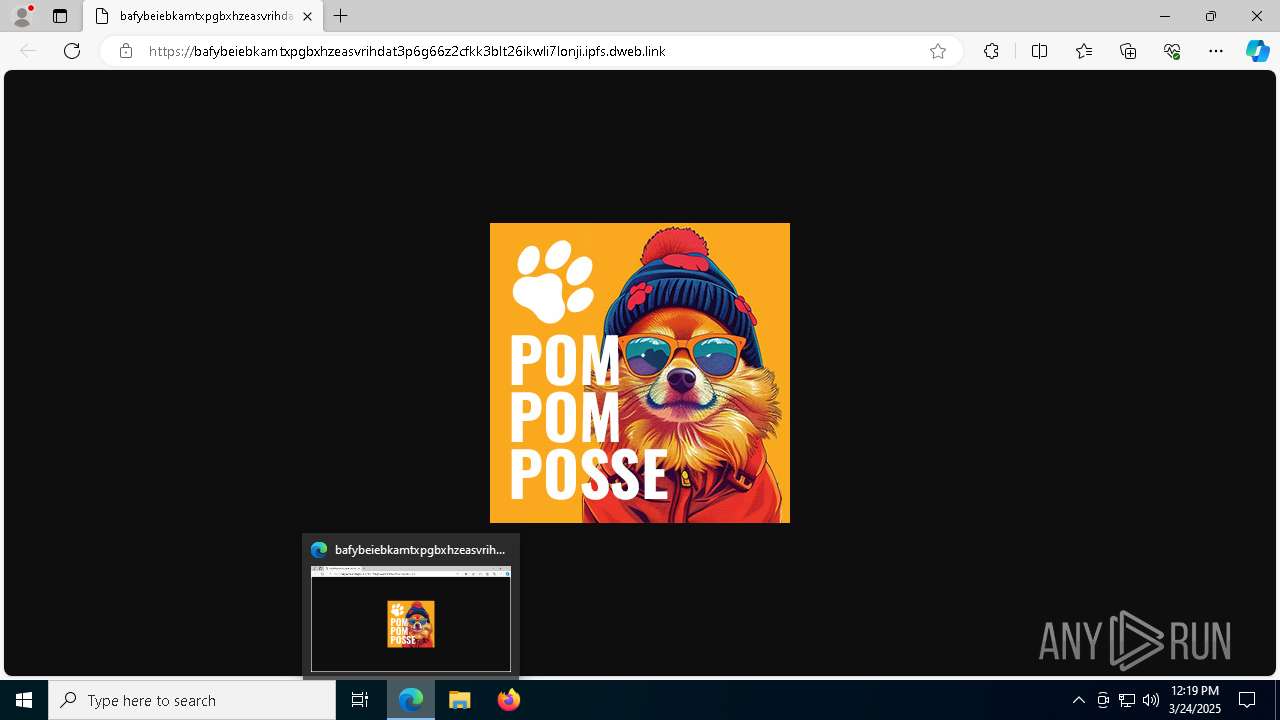1280x720 pixels.
Task: Open the tab actions menu icon
Action: (x=60, y=16)
